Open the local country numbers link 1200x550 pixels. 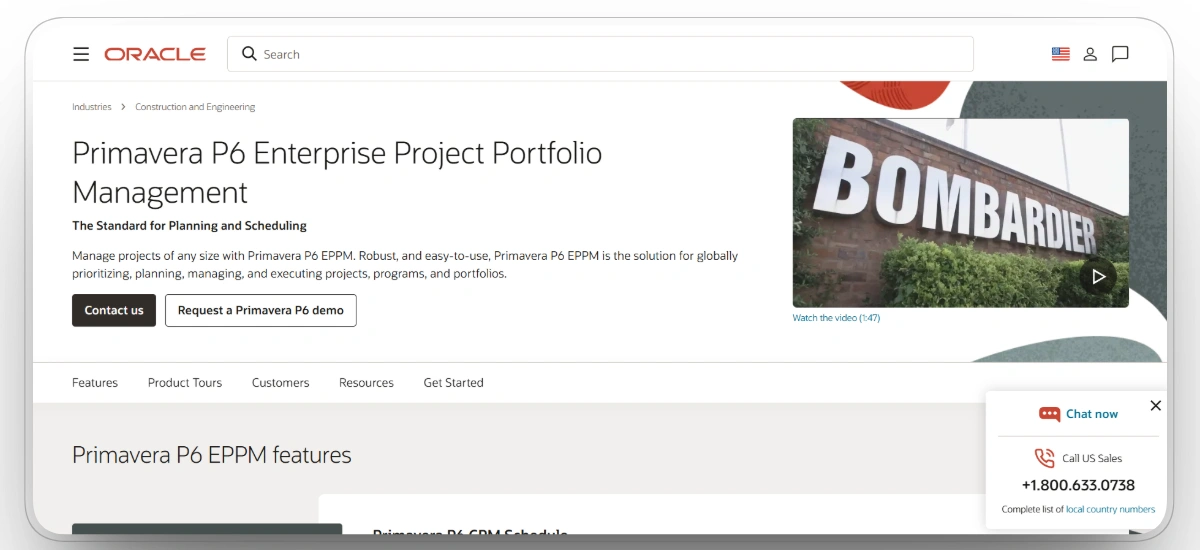[x=1110, y=510]
